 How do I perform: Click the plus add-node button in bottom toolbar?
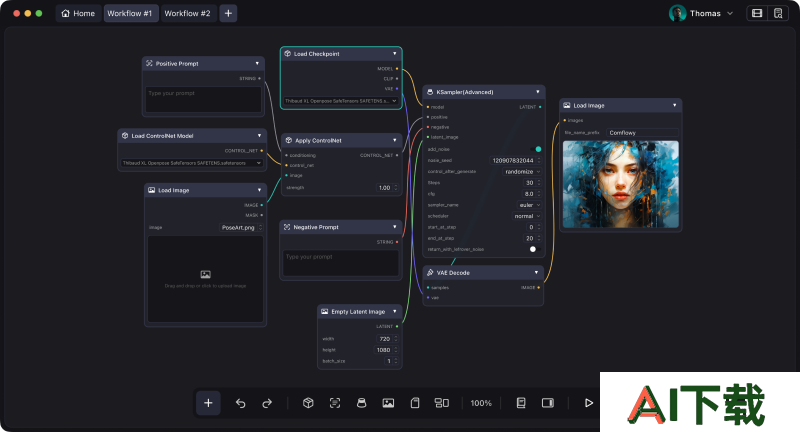click(x=208, y=403)
